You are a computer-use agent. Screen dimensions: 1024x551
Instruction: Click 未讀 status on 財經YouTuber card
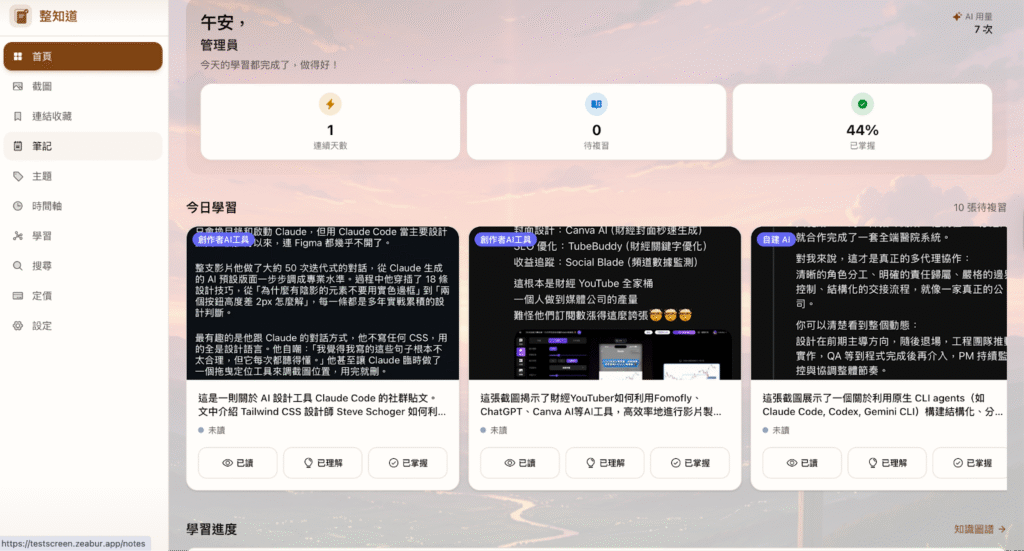494,430
